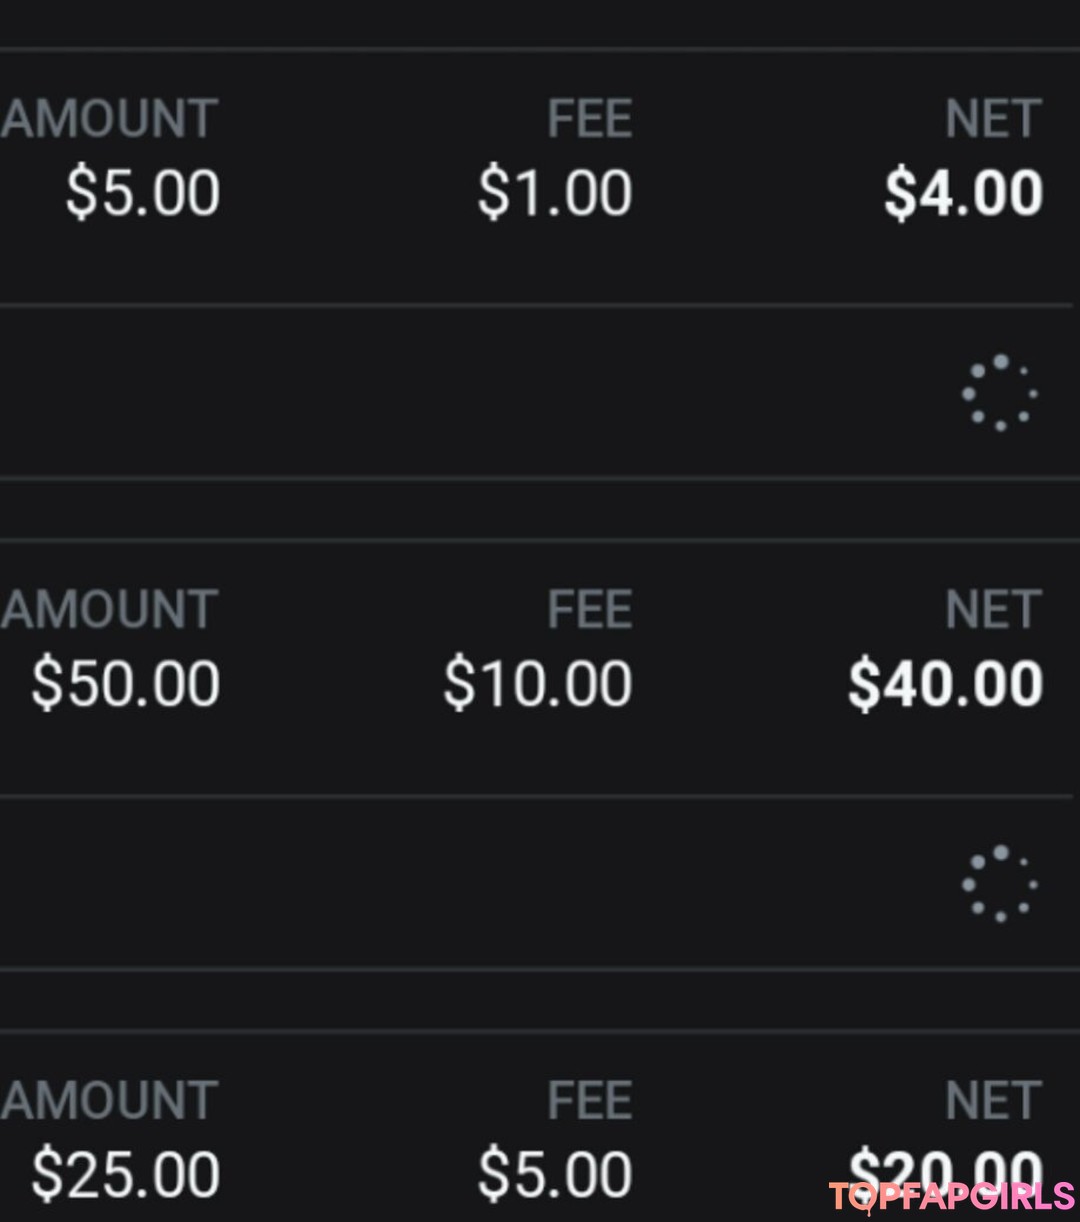Image resolution: width=1080 pixels, height=1222 pixels.
Task: Select the $20.00 net value
Action: [x=946, y=1170]
